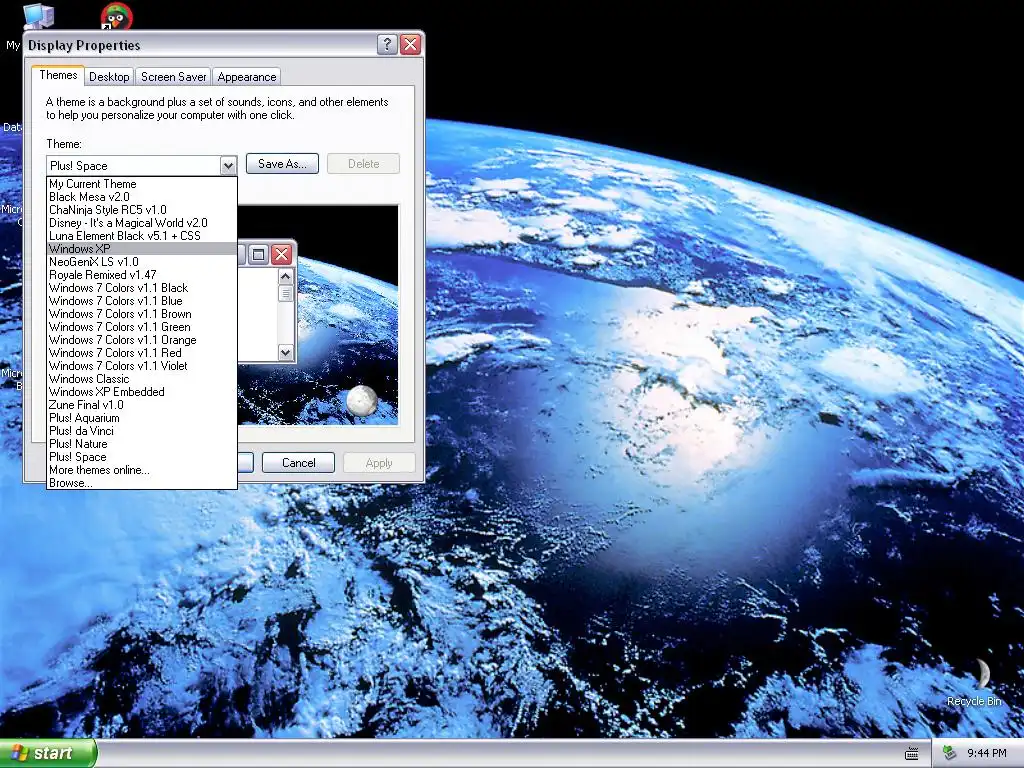Image resolution: width=1024 pixels, height=768 pixels.
Task: Open the Start menu
Action: tap(47, 753)
